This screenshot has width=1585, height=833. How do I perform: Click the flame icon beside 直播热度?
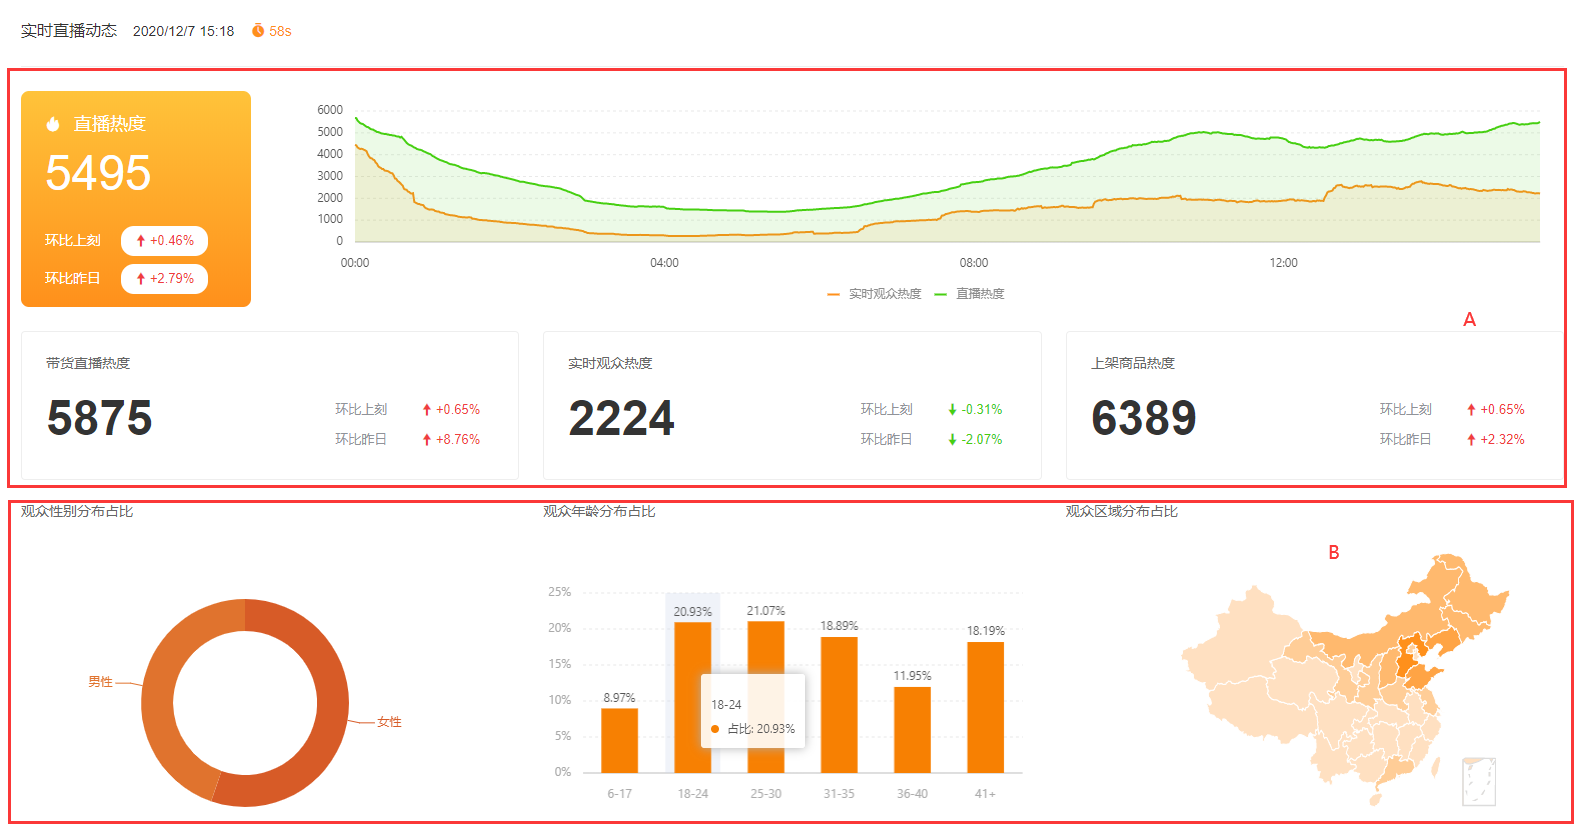pyautogui.click(x=53, y=124)
